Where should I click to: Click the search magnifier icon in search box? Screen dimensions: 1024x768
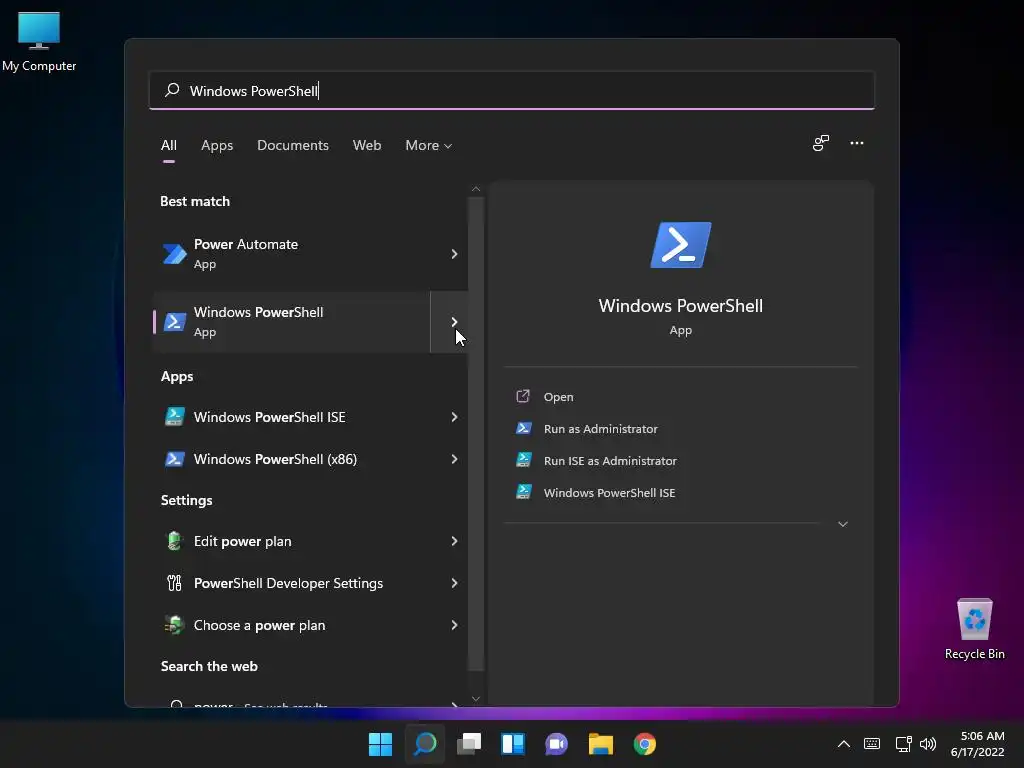172,90
